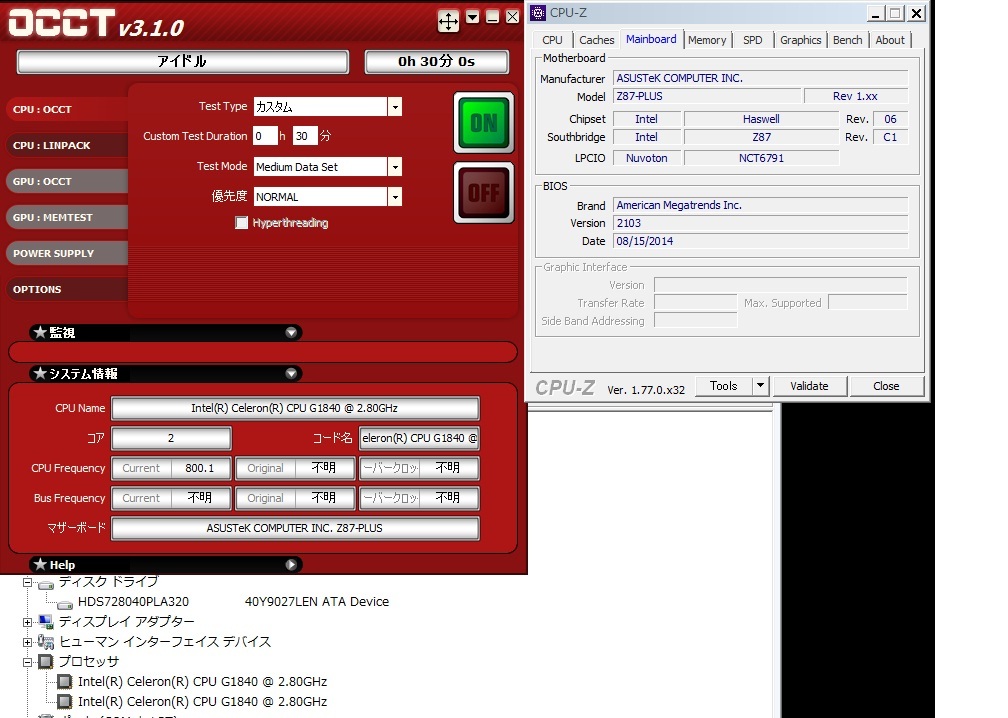This screenshot has height=718, width=1008.
Task: Click the Close button in CPU-Z
Action: click(886, 386)
